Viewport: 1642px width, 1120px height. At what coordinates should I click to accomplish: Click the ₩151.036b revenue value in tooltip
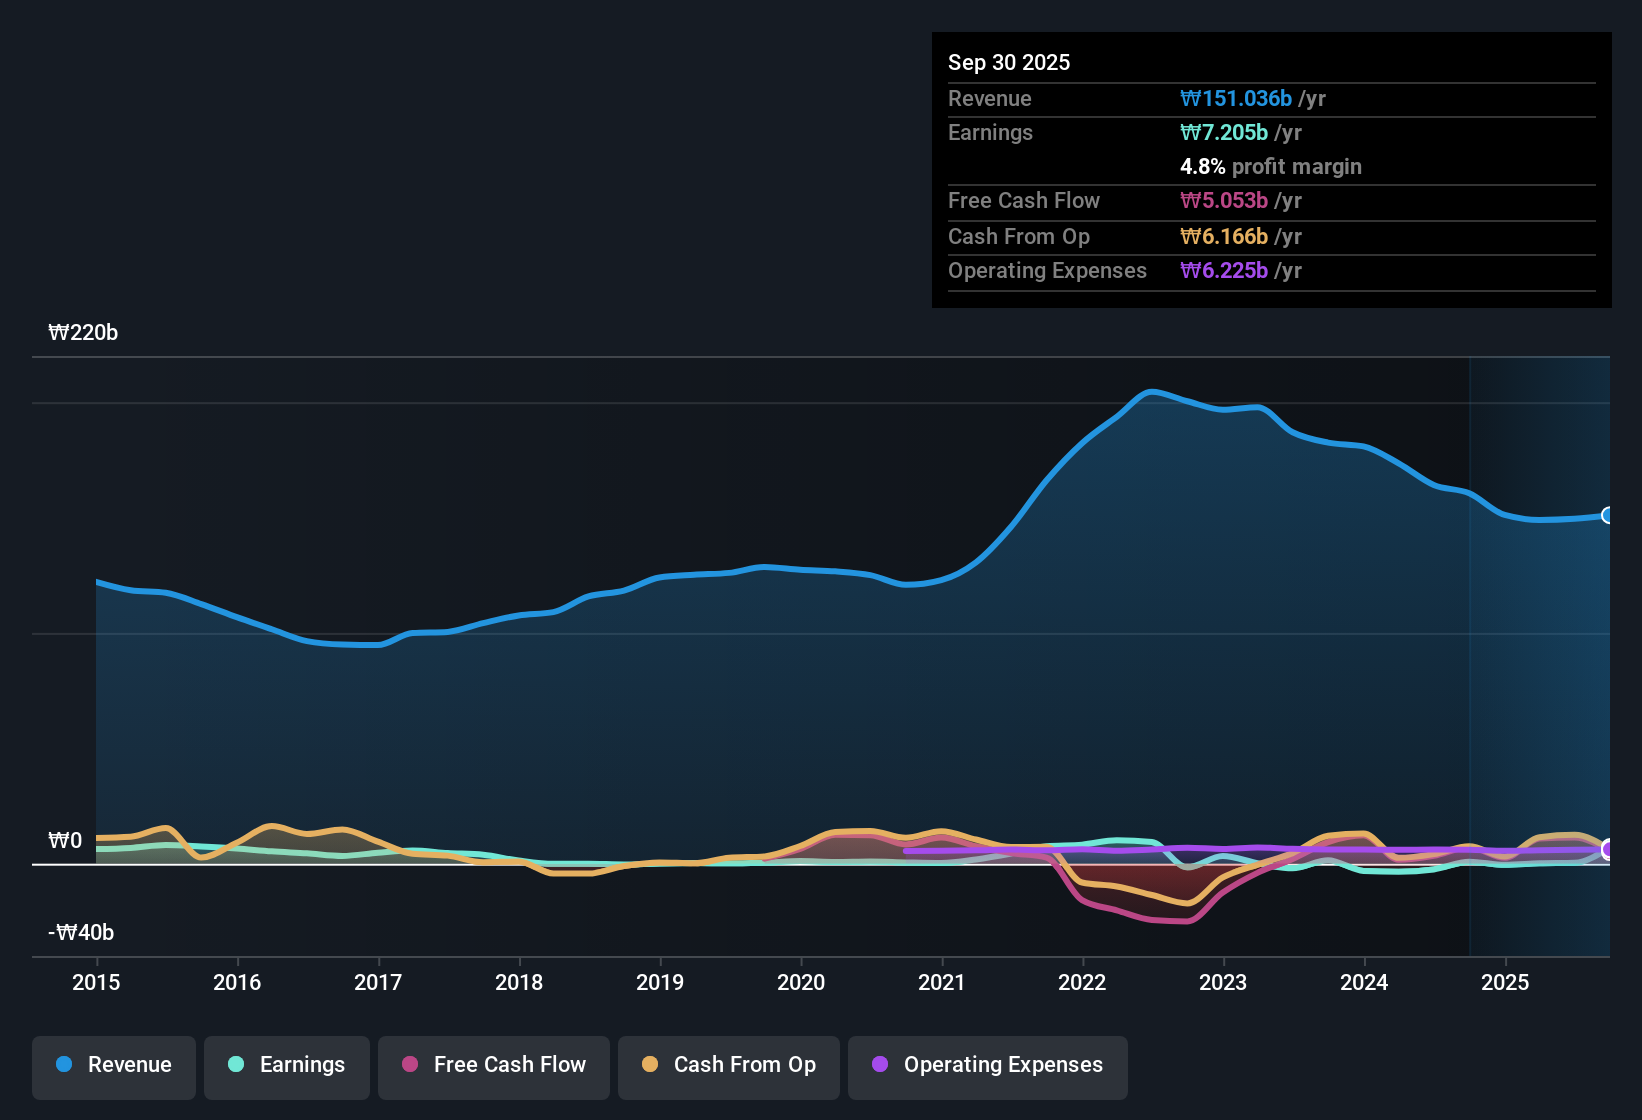point(1236,98)
